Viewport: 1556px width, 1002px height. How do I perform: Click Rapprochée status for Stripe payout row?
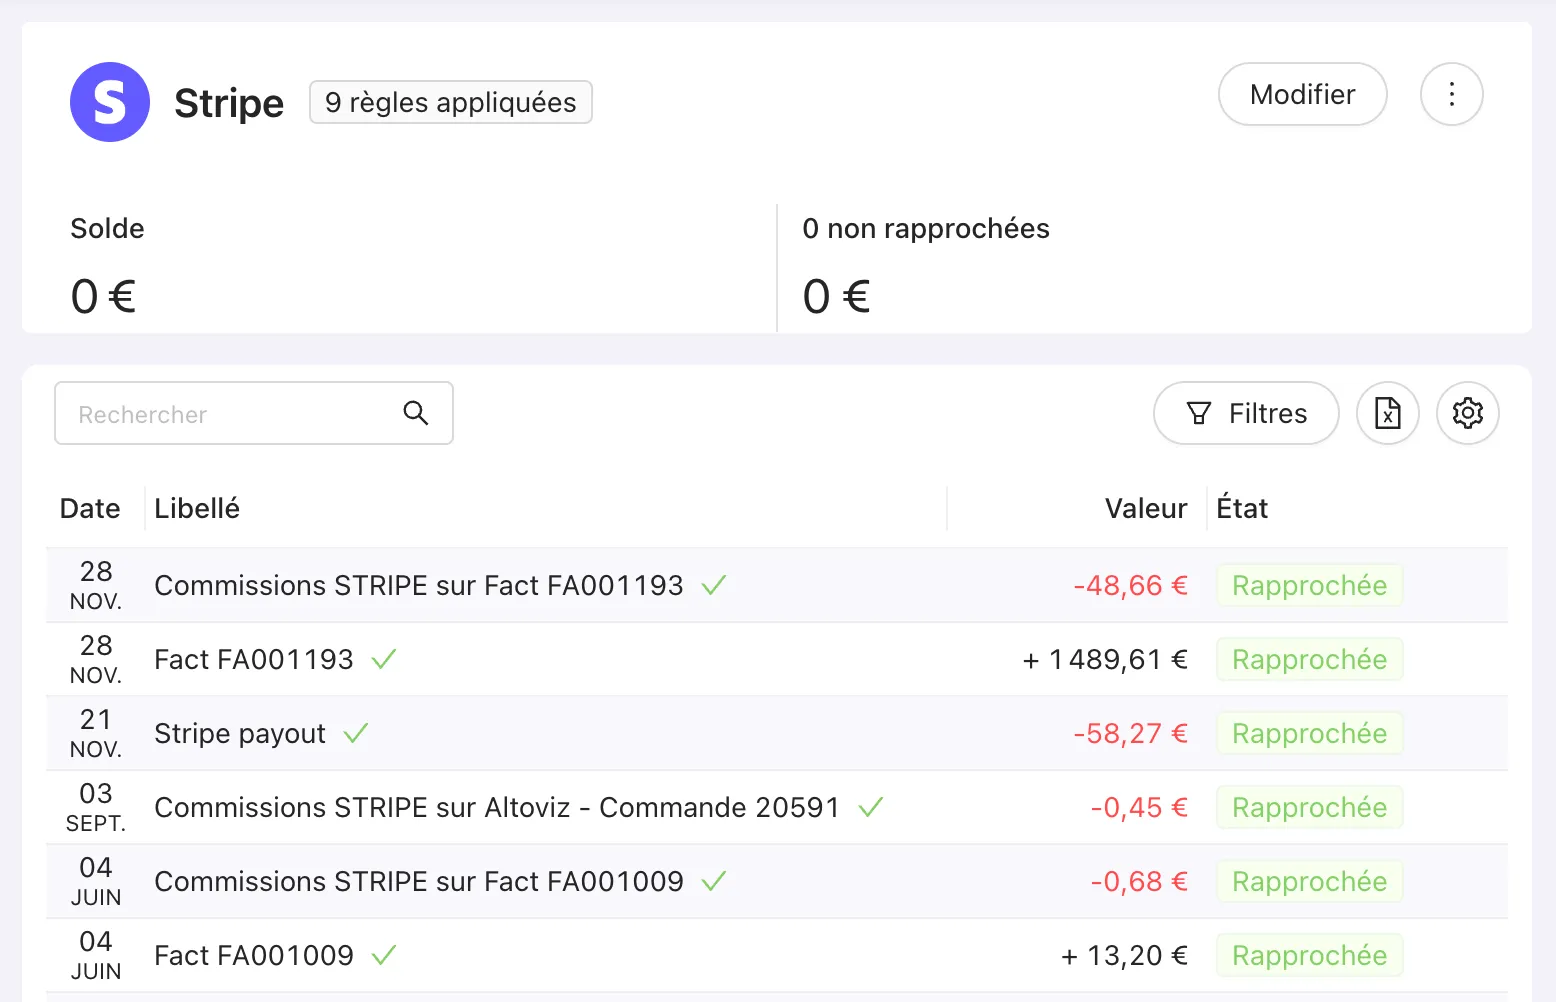[1310, 733]
